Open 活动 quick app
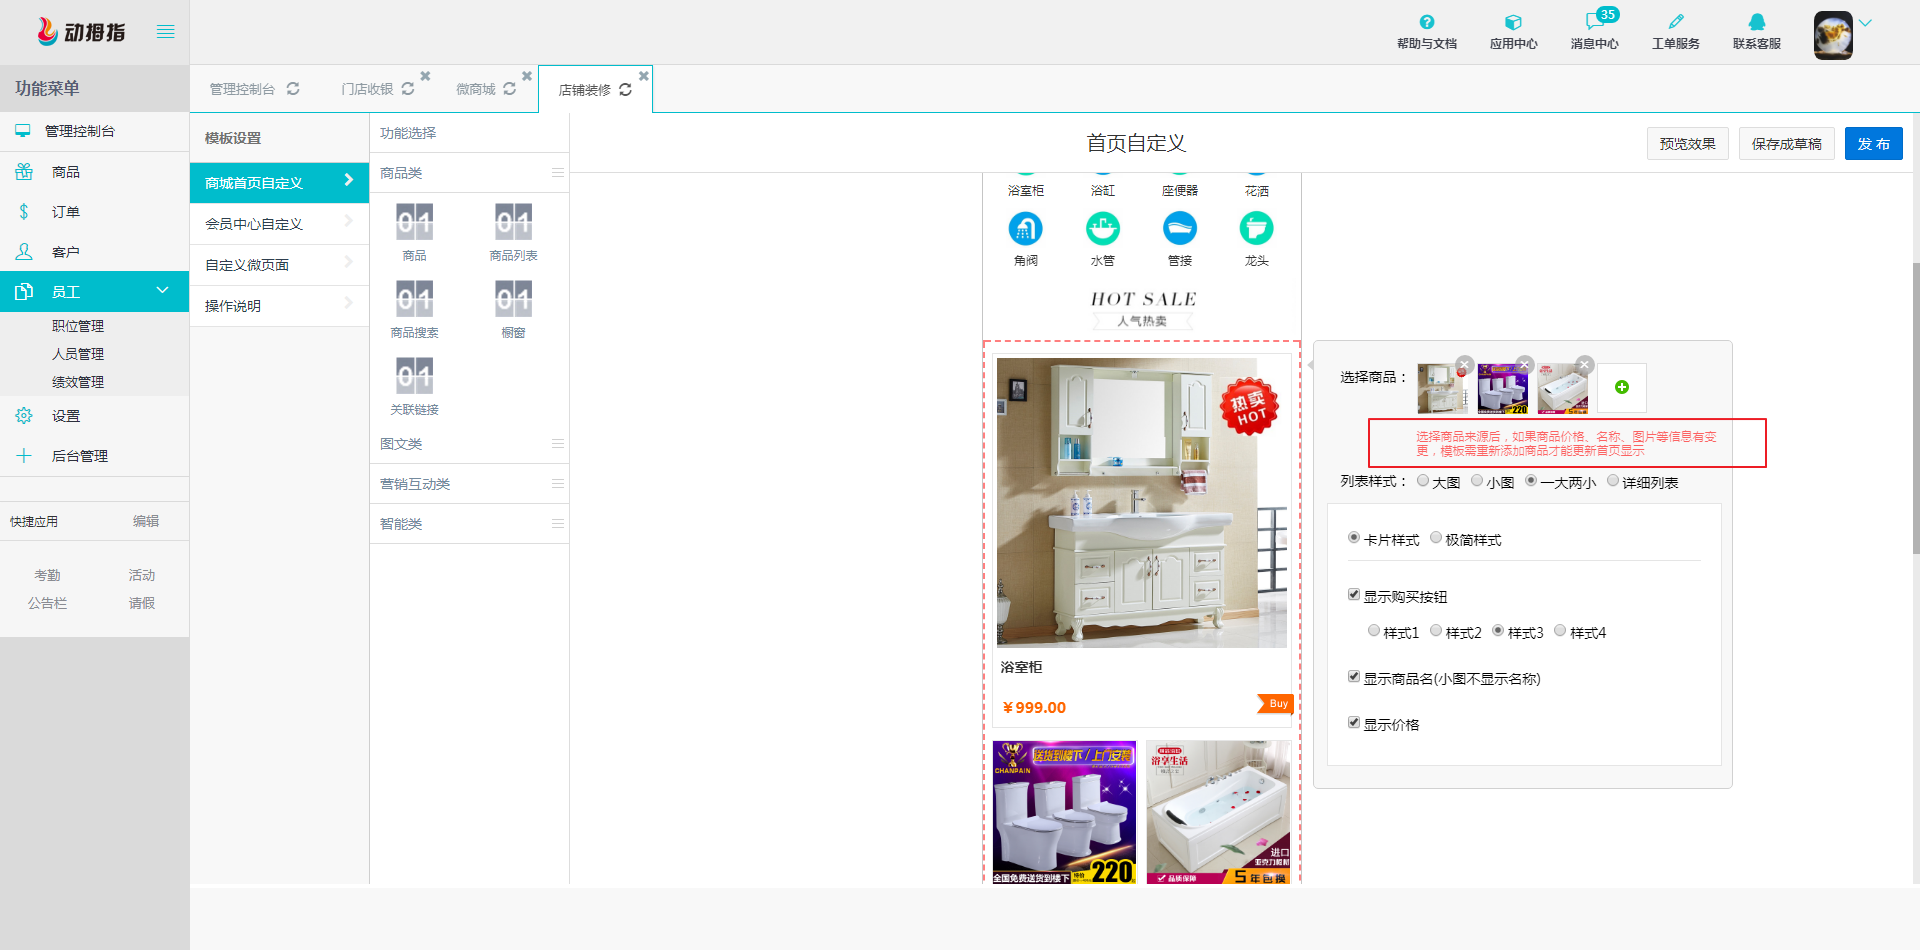 pos(142,575)
